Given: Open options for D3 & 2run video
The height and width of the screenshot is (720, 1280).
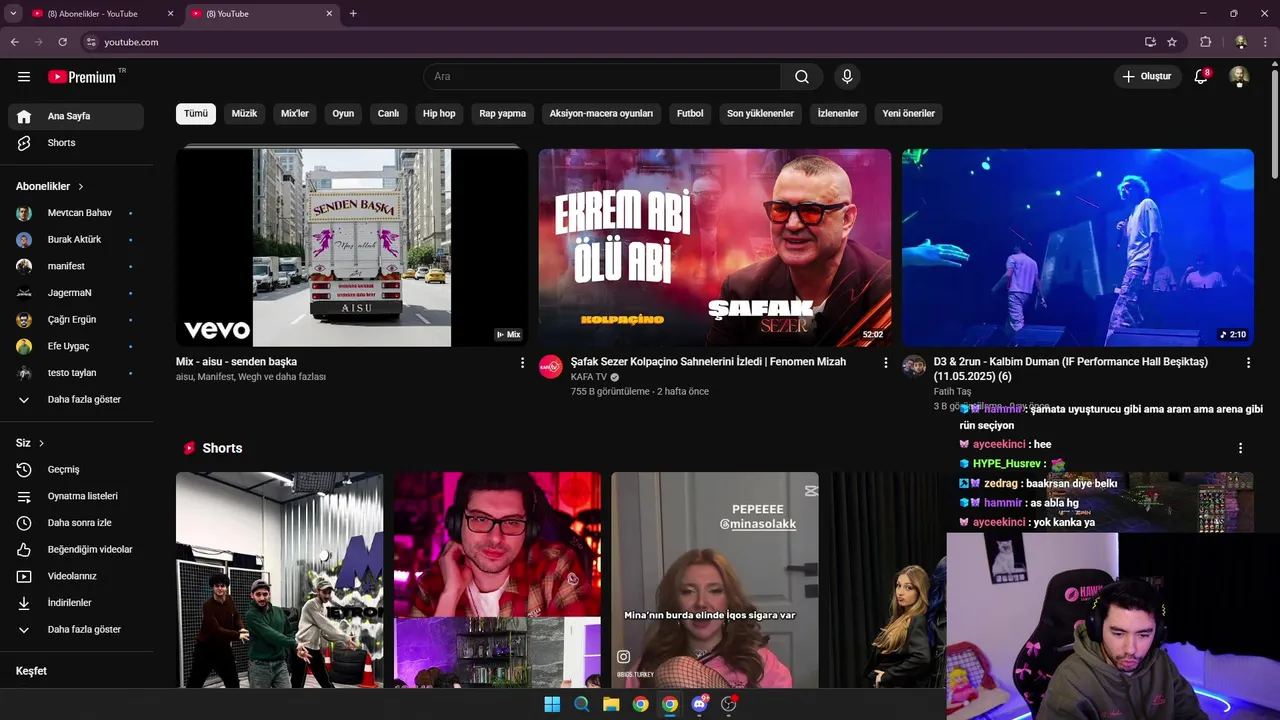Looking at the screenshot, I should point(1248,363).
